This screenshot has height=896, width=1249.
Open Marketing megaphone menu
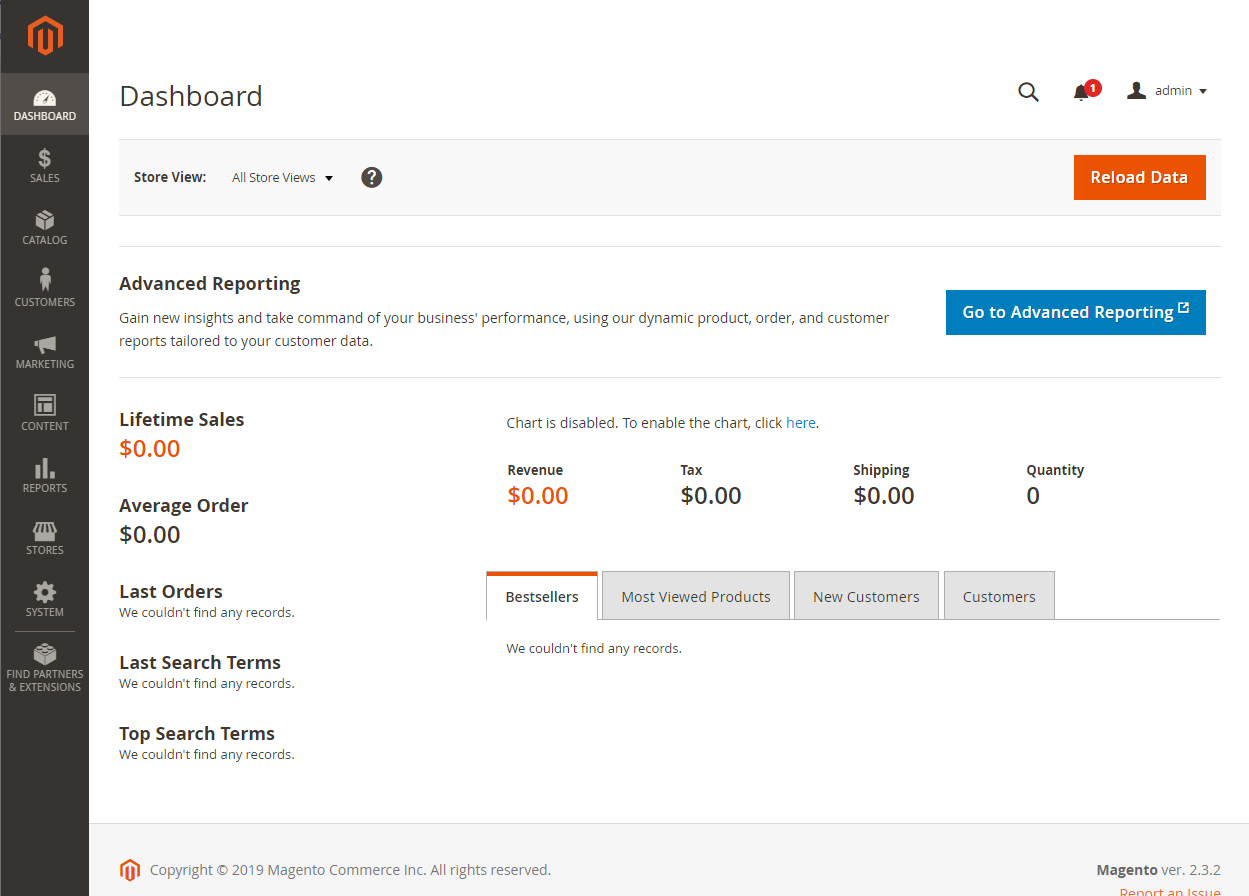click(x=44, y=351)
